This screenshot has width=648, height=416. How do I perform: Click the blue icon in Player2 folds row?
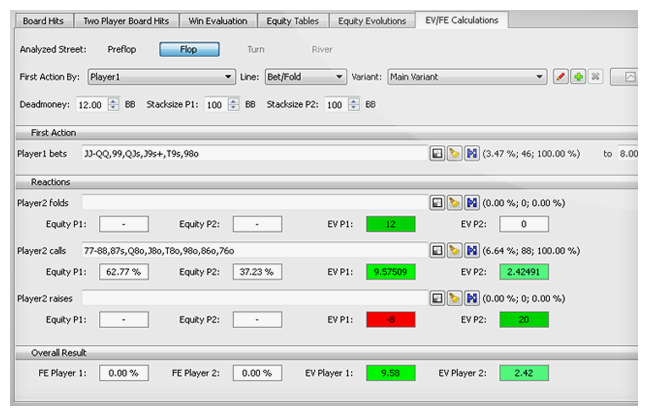472,203
